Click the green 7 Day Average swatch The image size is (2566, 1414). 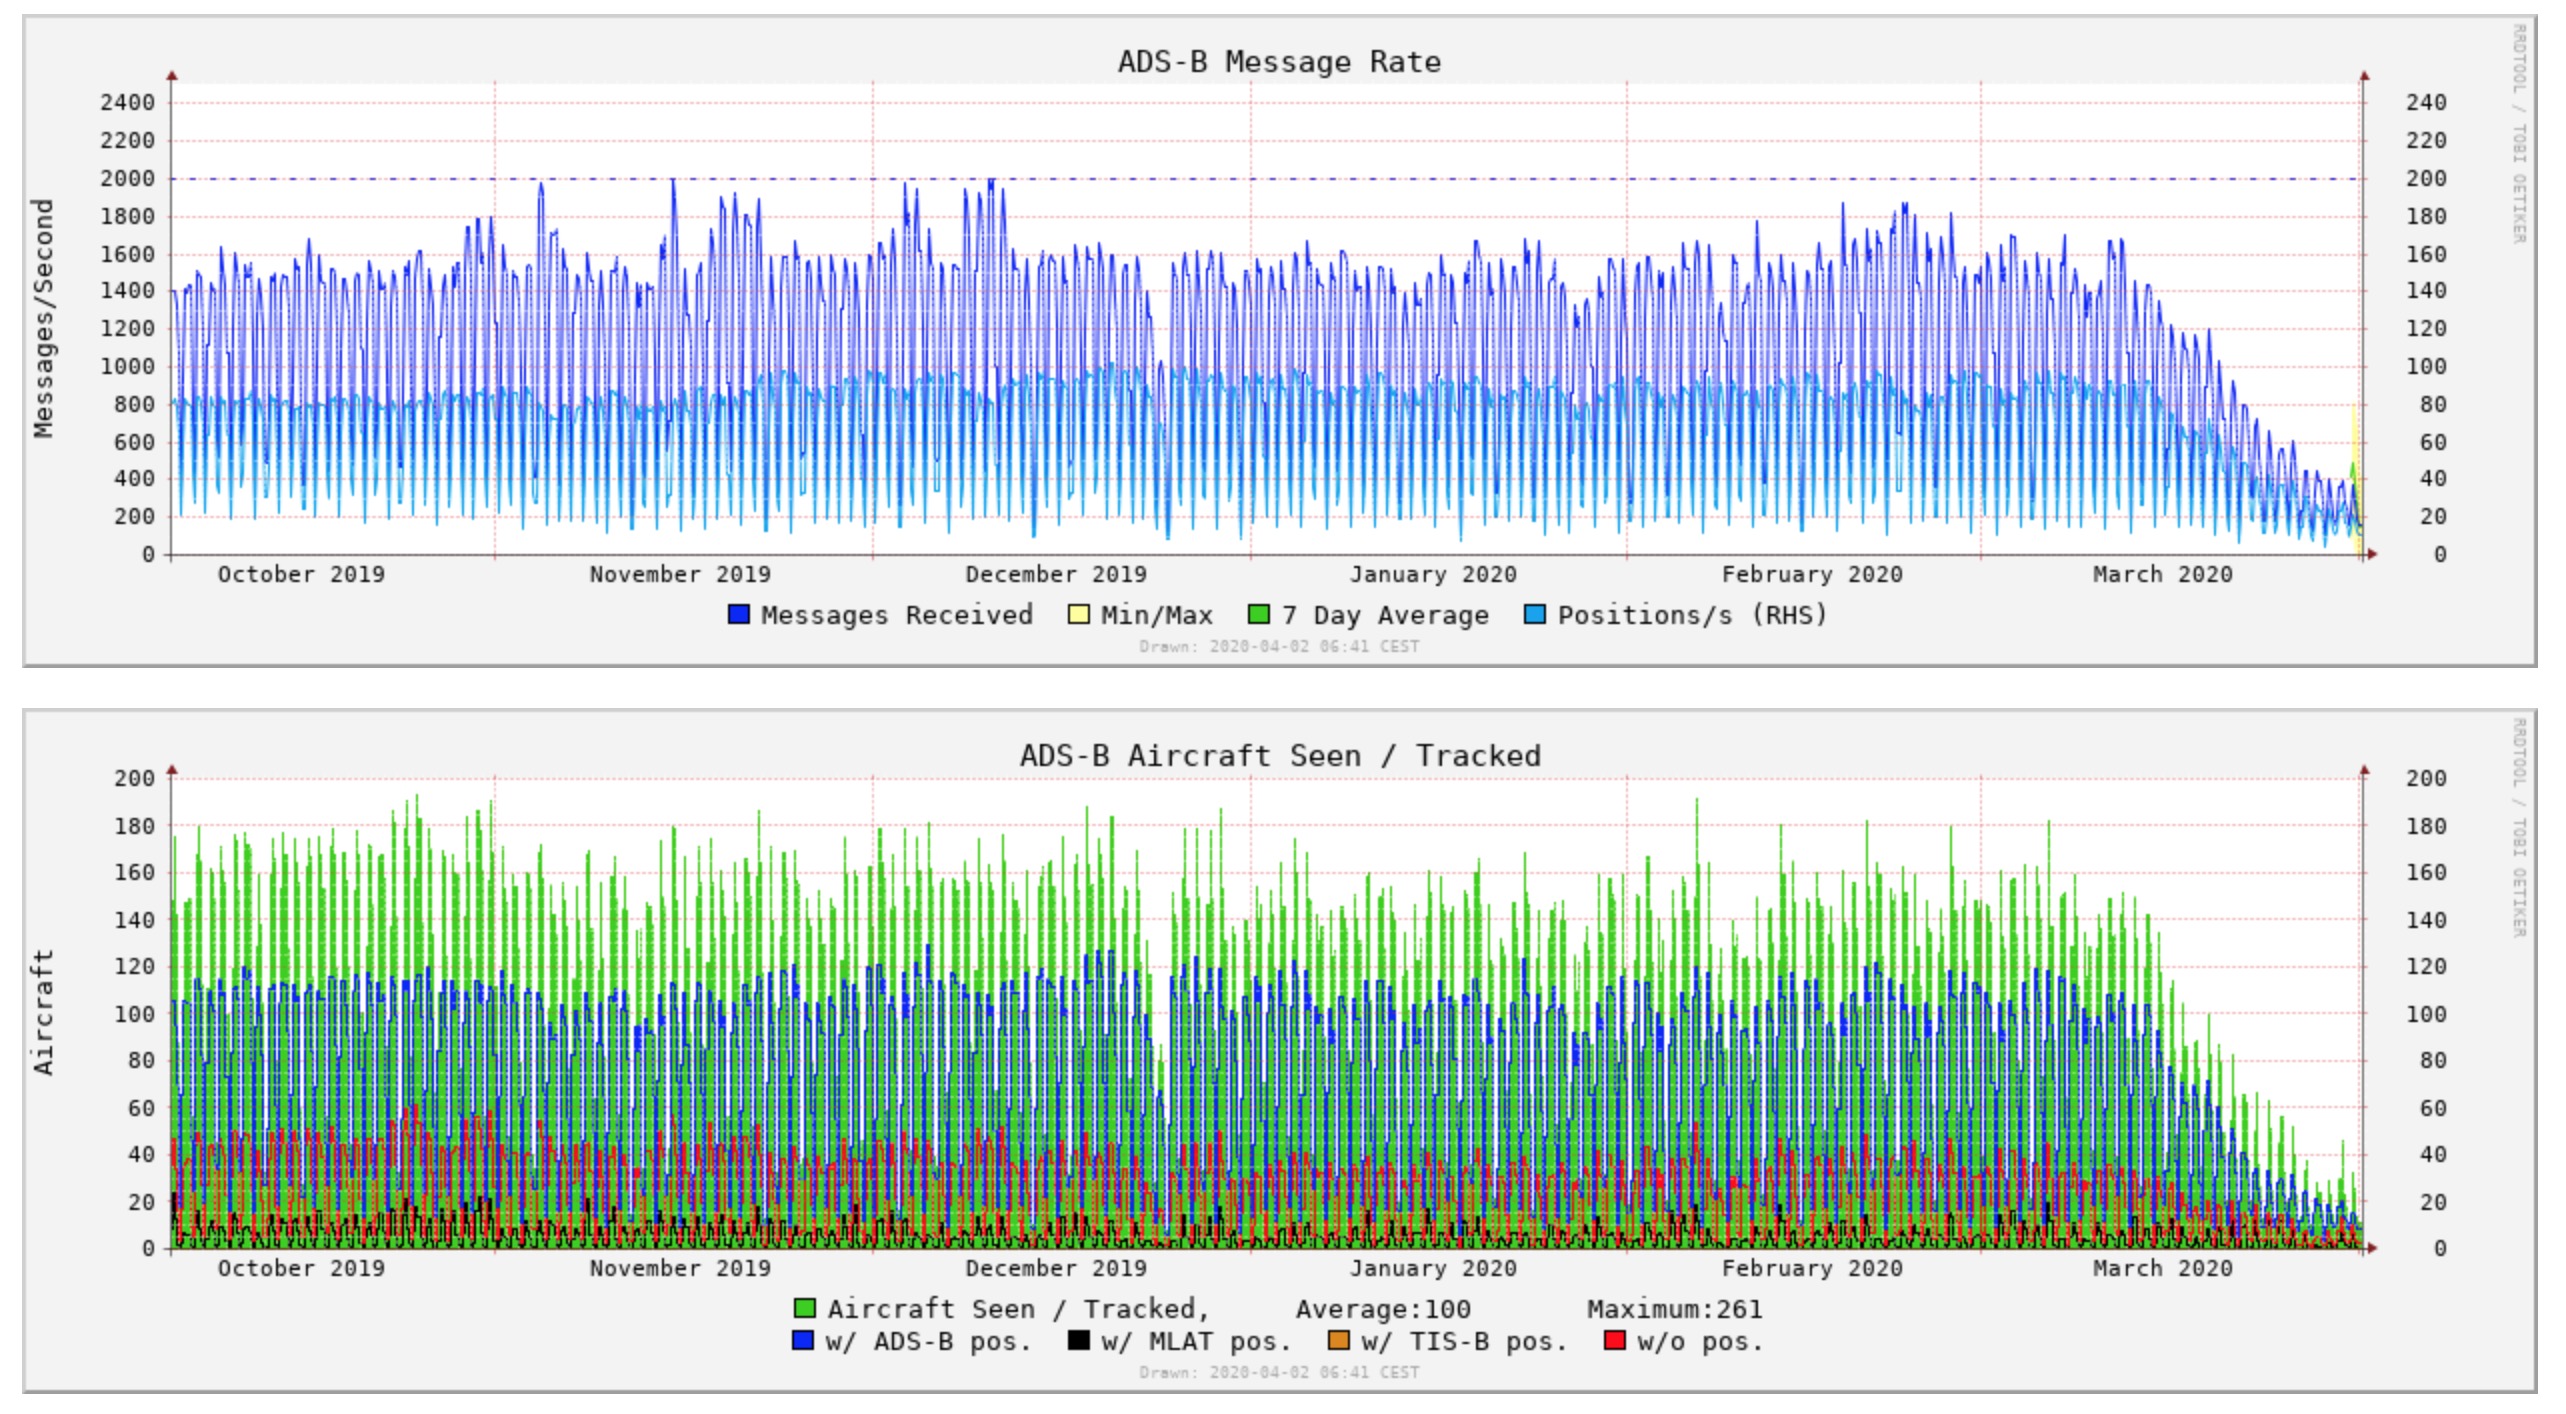[1259, 615]
